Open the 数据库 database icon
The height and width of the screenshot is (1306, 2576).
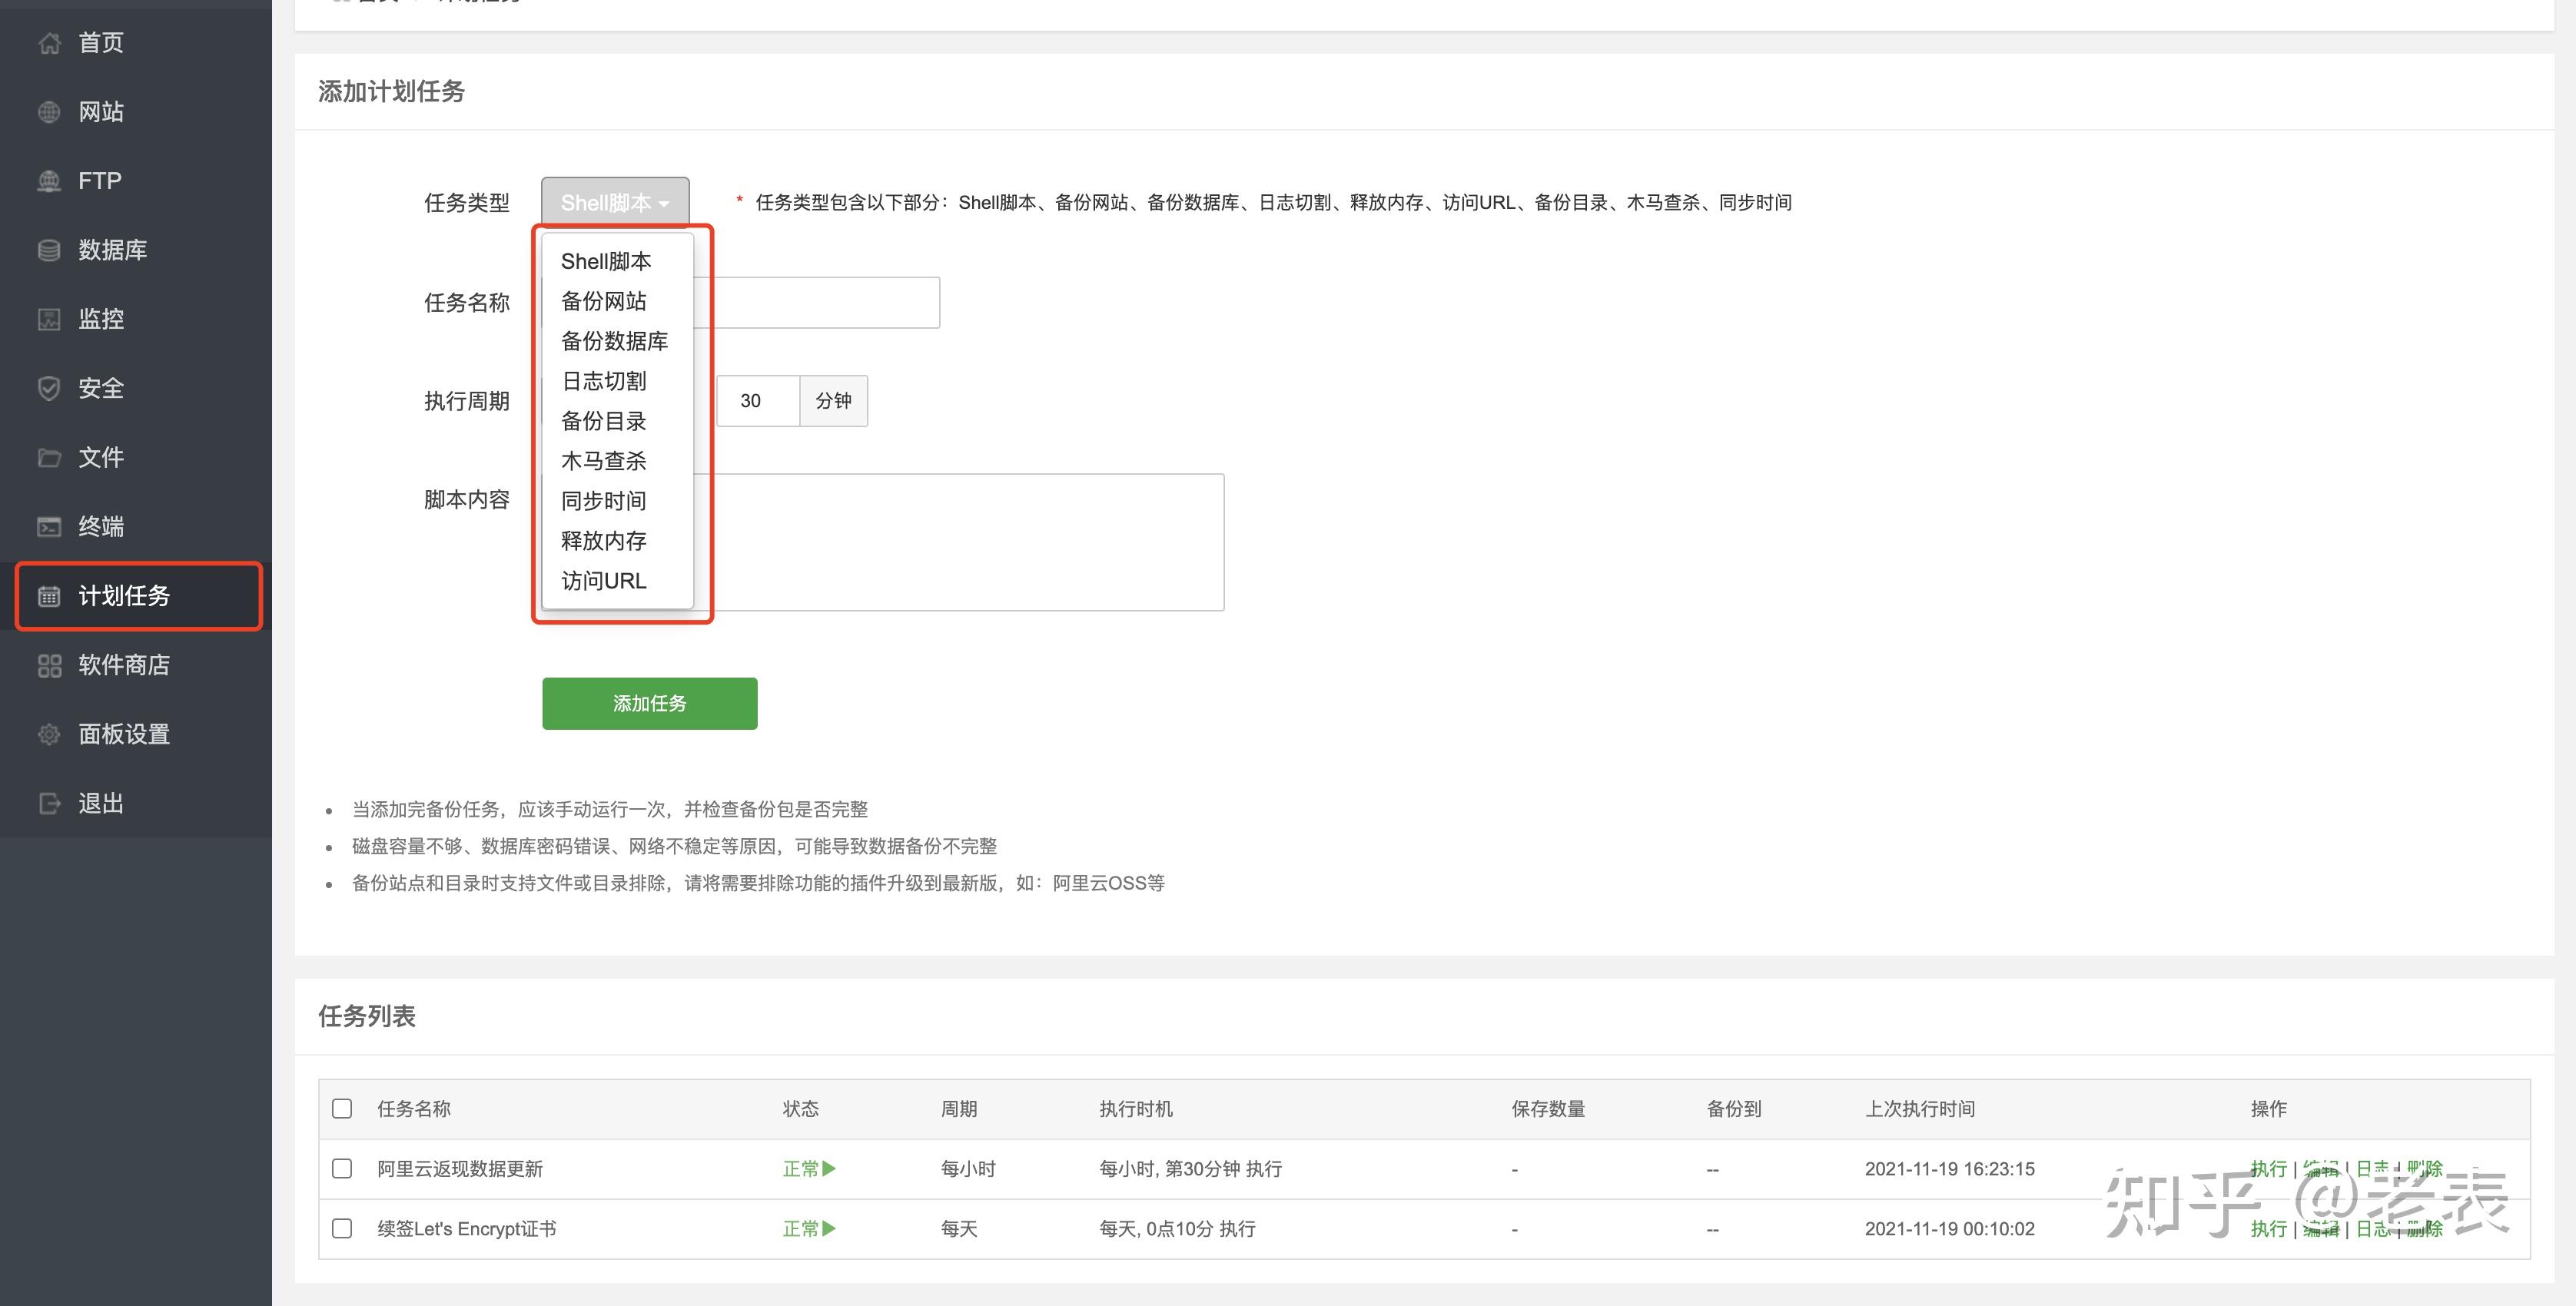tap(49, 250)
